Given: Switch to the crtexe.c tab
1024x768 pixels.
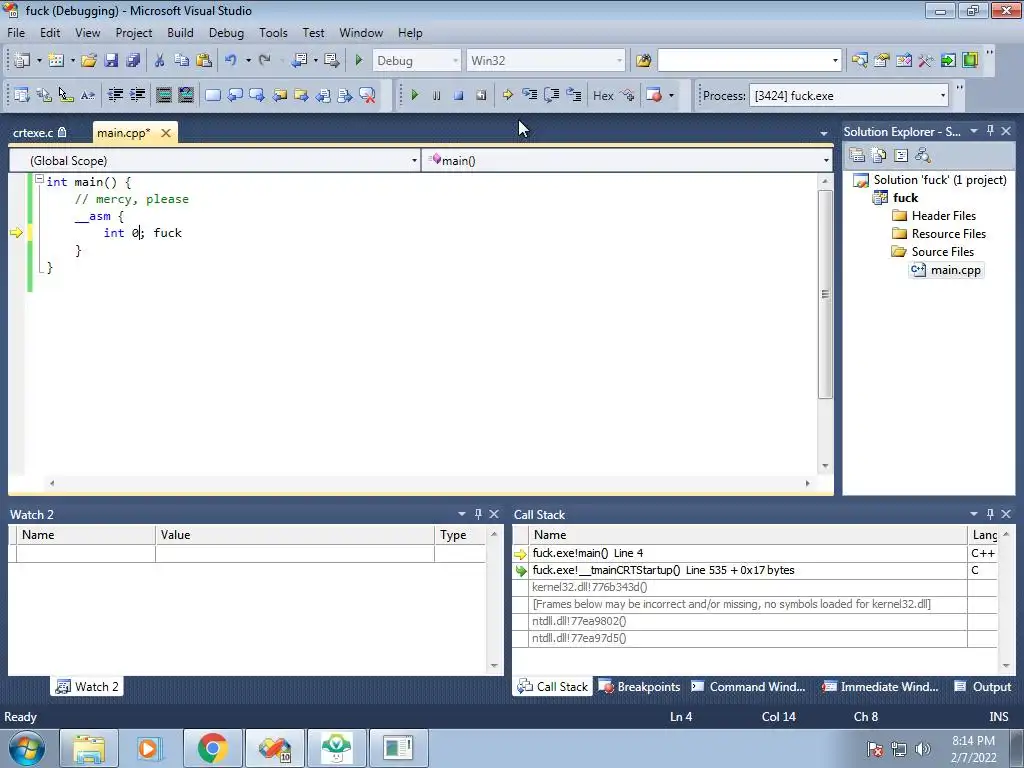Looking at the screenshot, I should pyautogui.click(x=39, y=133).
